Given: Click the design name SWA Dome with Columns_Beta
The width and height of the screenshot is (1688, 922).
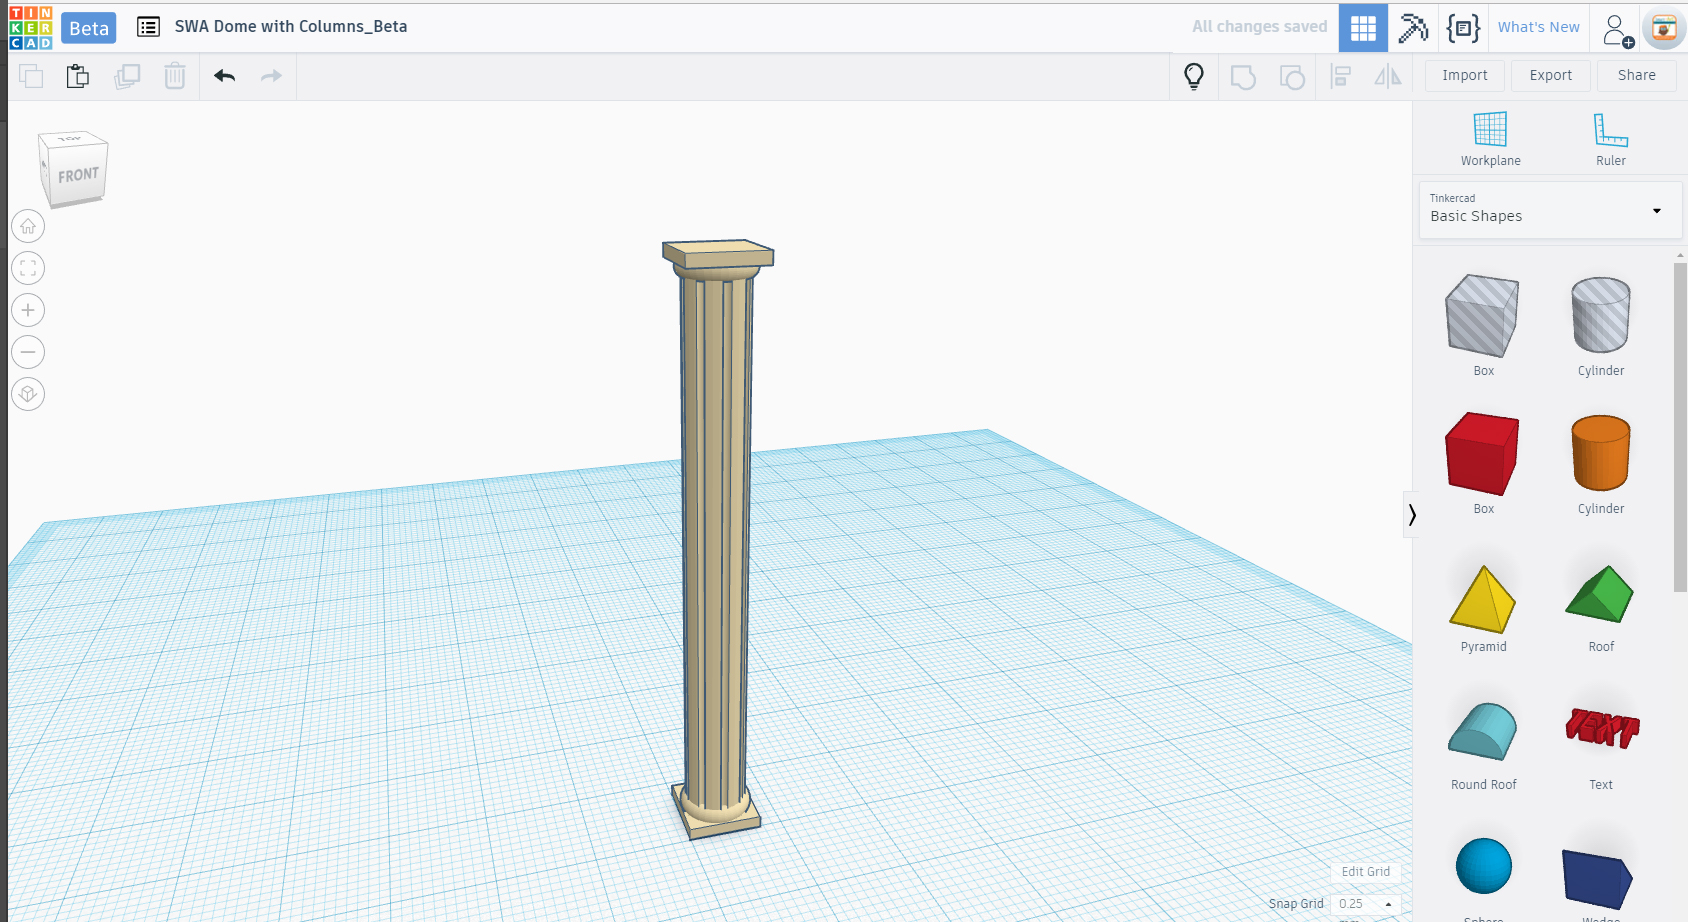Looking at the screenshot, I should click(291, 27).
